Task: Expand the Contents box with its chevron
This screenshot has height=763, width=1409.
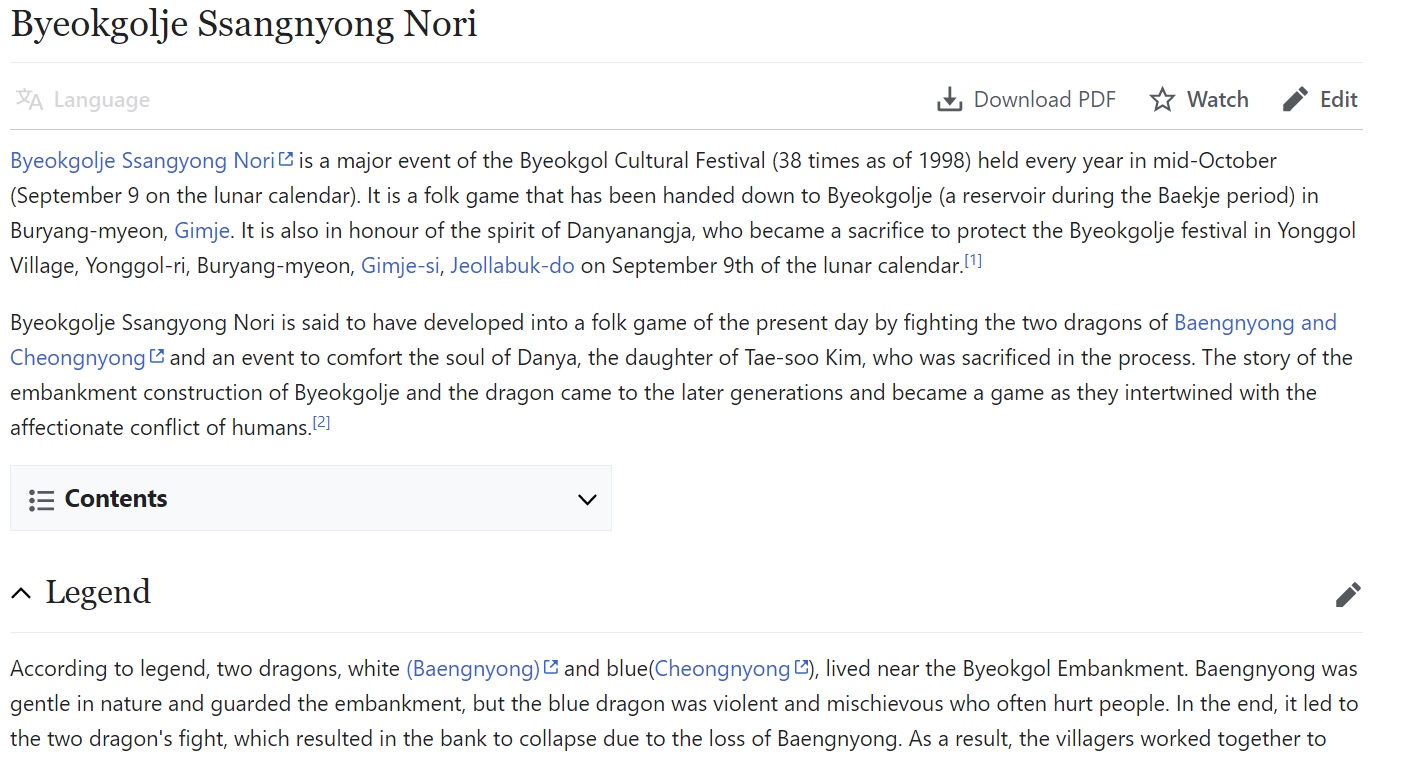Action: click(587, 499)
